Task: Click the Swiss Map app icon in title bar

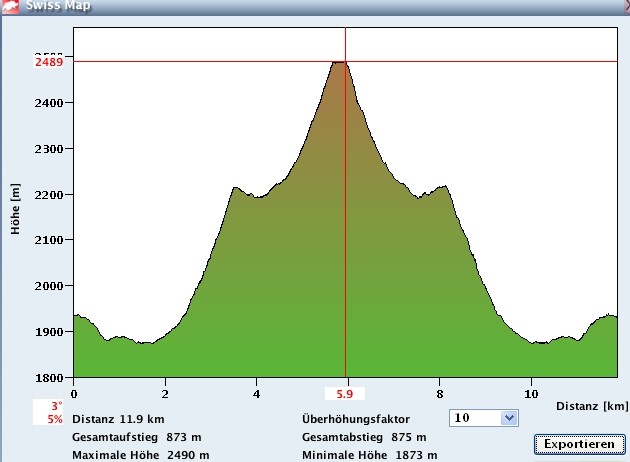Action: click(x=10, y=5)
